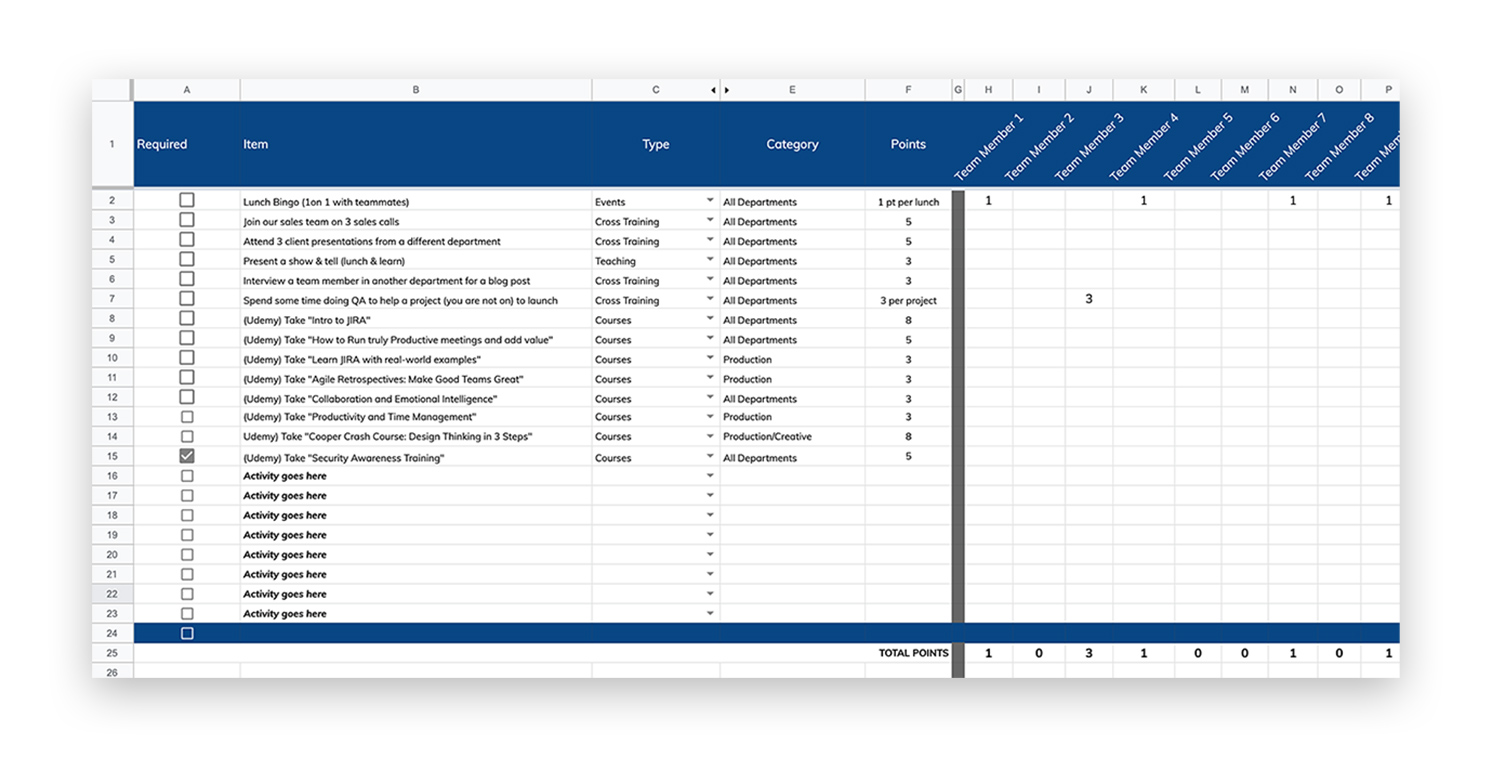Expand Teaching dropdown for Present a show & tell

click(x=710, y=260)
